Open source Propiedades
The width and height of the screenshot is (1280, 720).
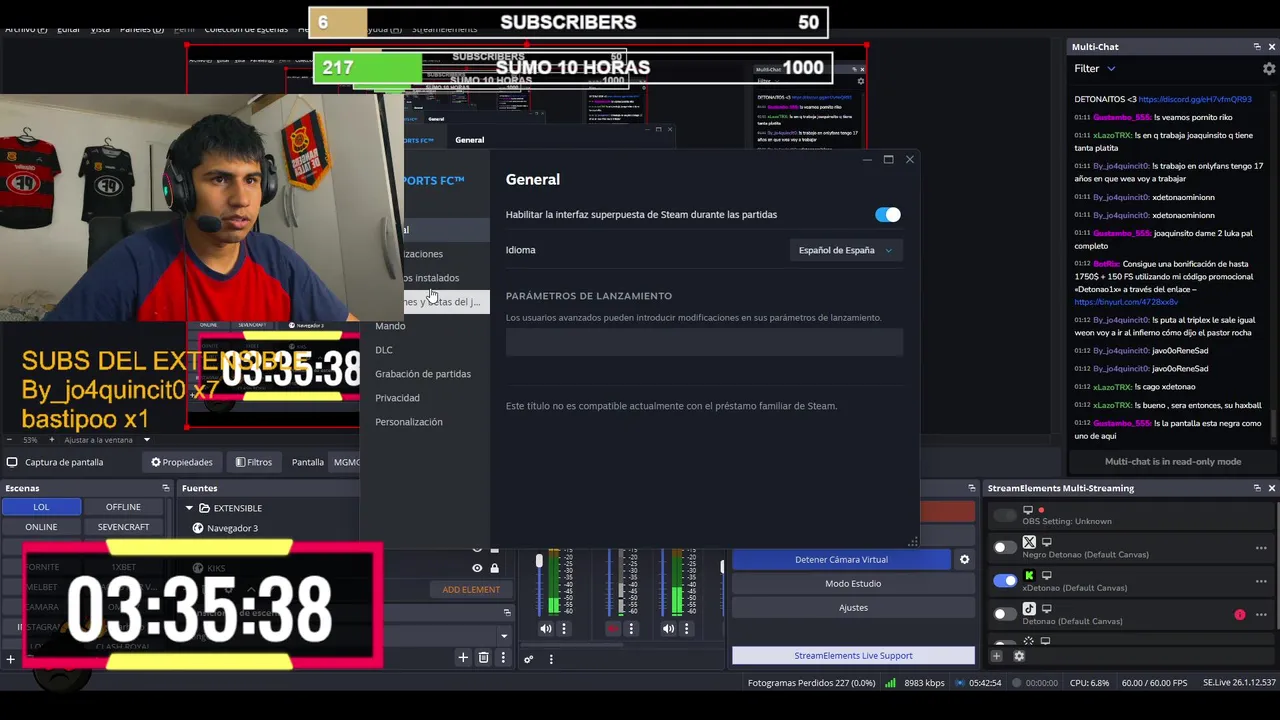tap(181, 462)
